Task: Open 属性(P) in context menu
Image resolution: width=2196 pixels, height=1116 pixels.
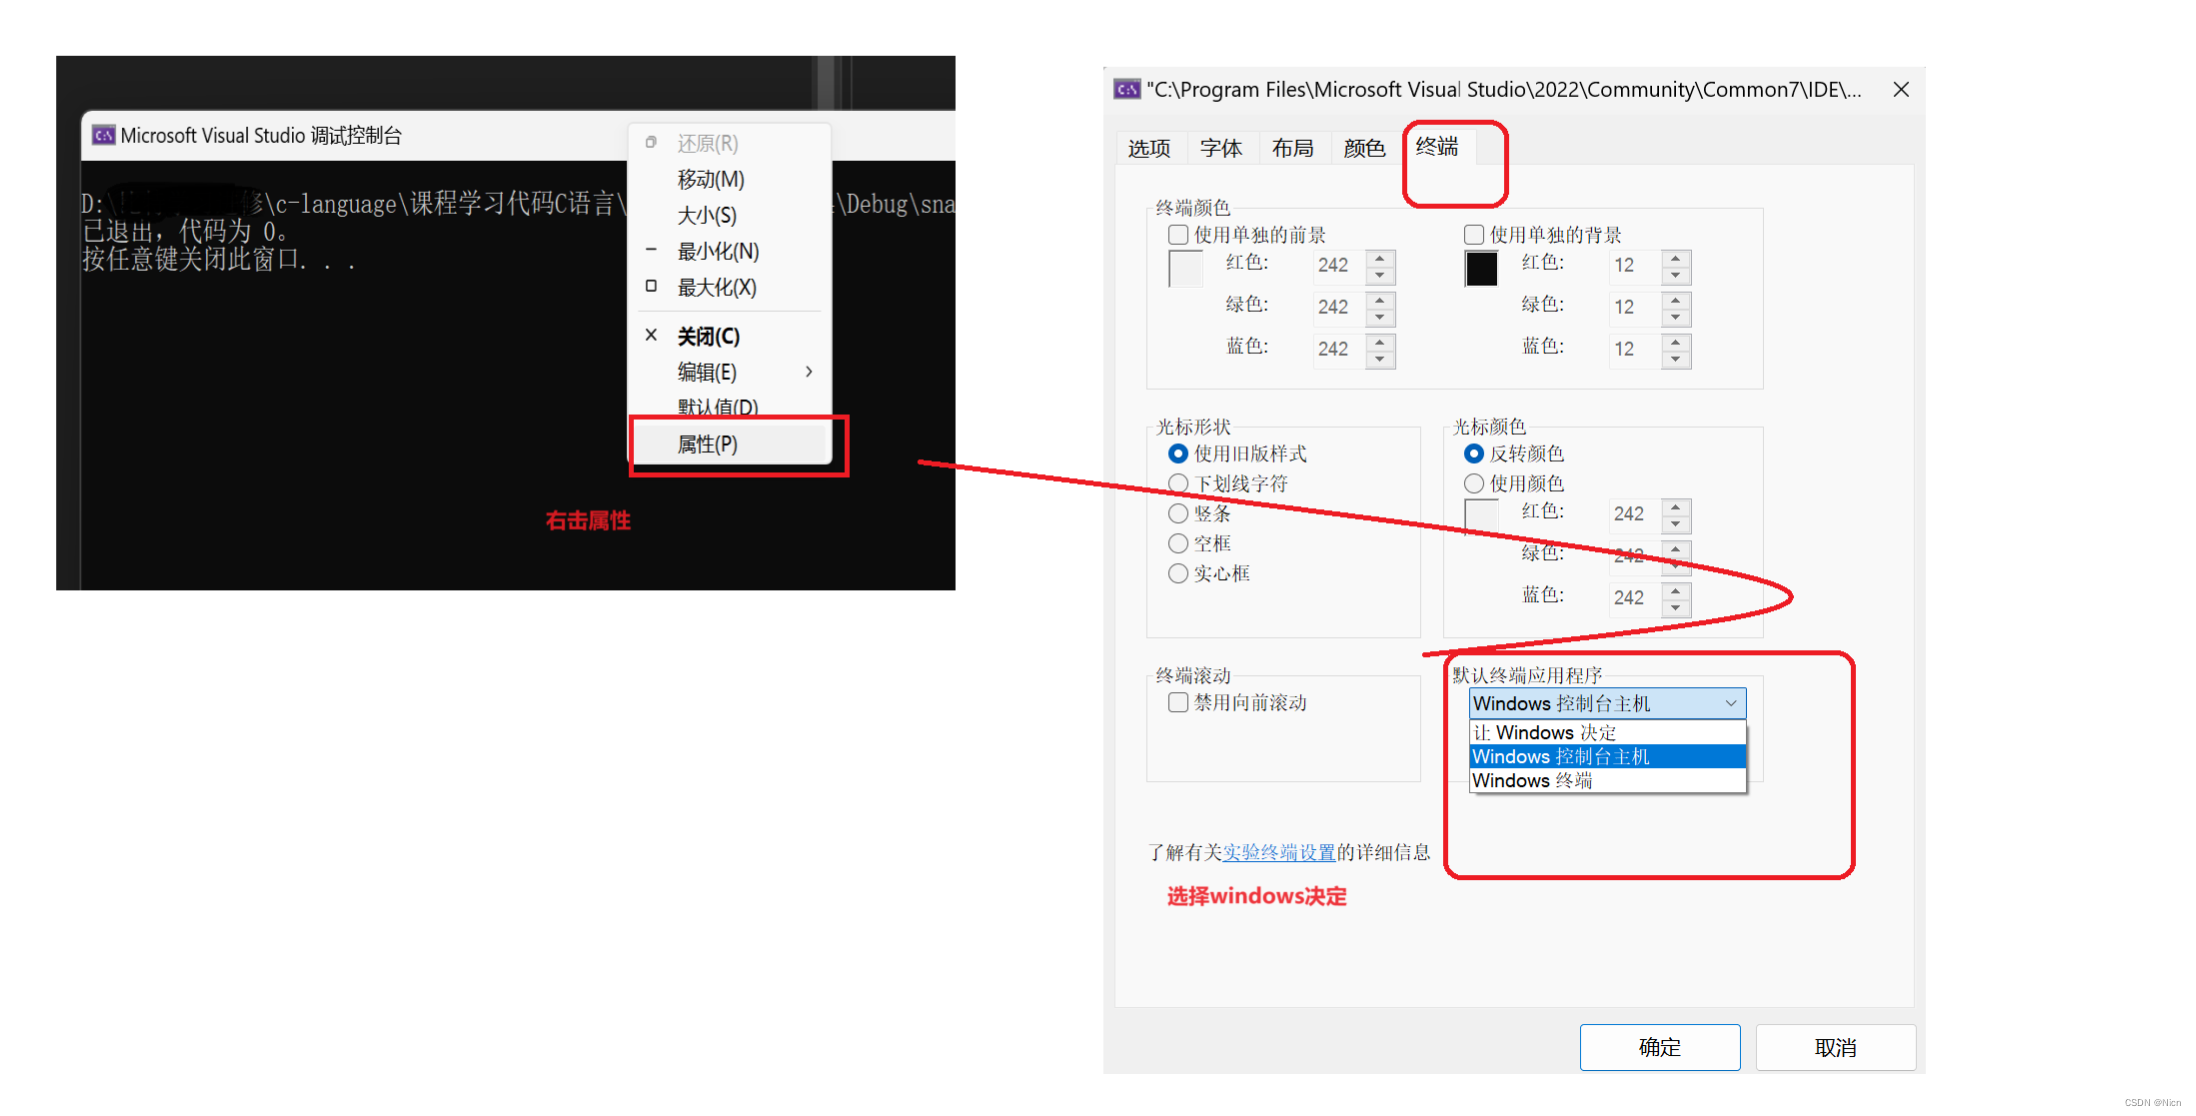Action: coord(708,445)
